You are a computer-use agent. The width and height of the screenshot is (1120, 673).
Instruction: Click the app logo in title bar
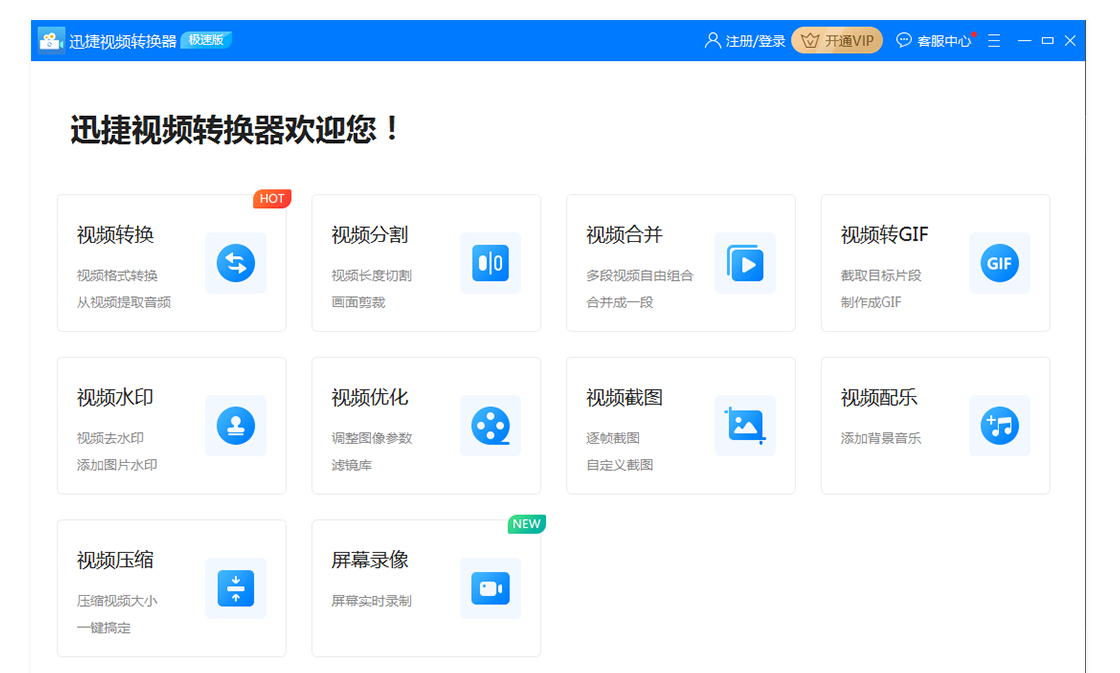tap(51, 41)
